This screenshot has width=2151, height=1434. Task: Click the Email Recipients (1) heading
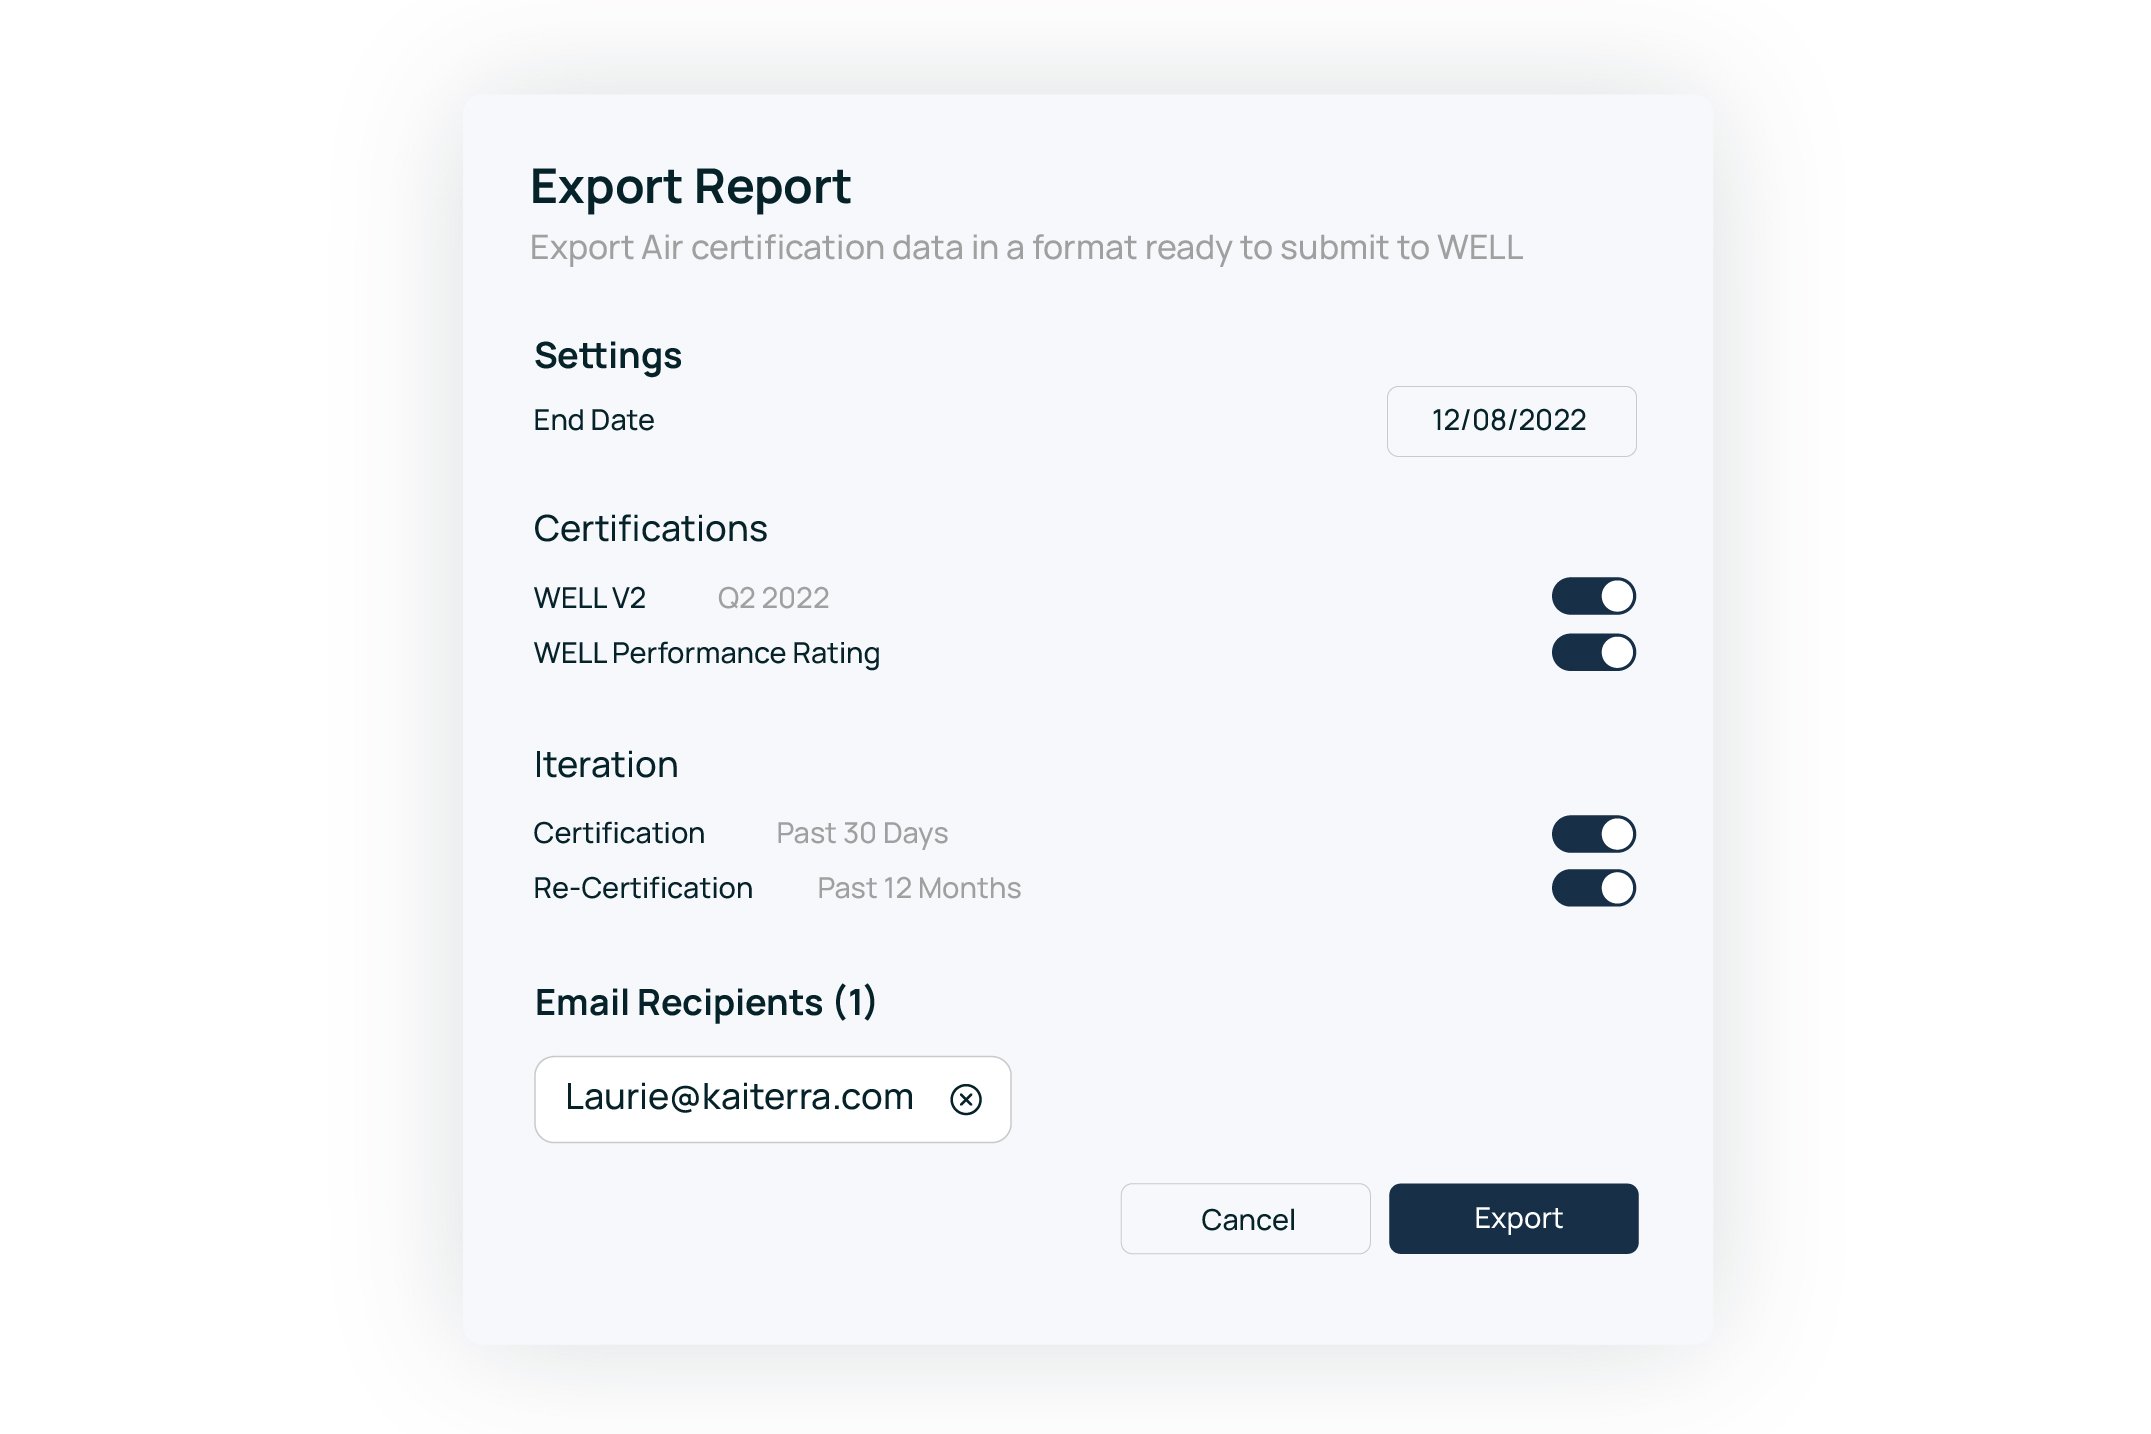coord(705,1002)
